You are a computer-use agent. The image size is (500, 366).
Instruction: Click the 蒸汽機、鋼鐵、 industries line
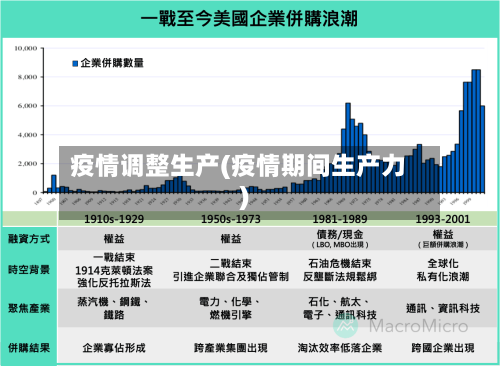(x=113, y=302)
